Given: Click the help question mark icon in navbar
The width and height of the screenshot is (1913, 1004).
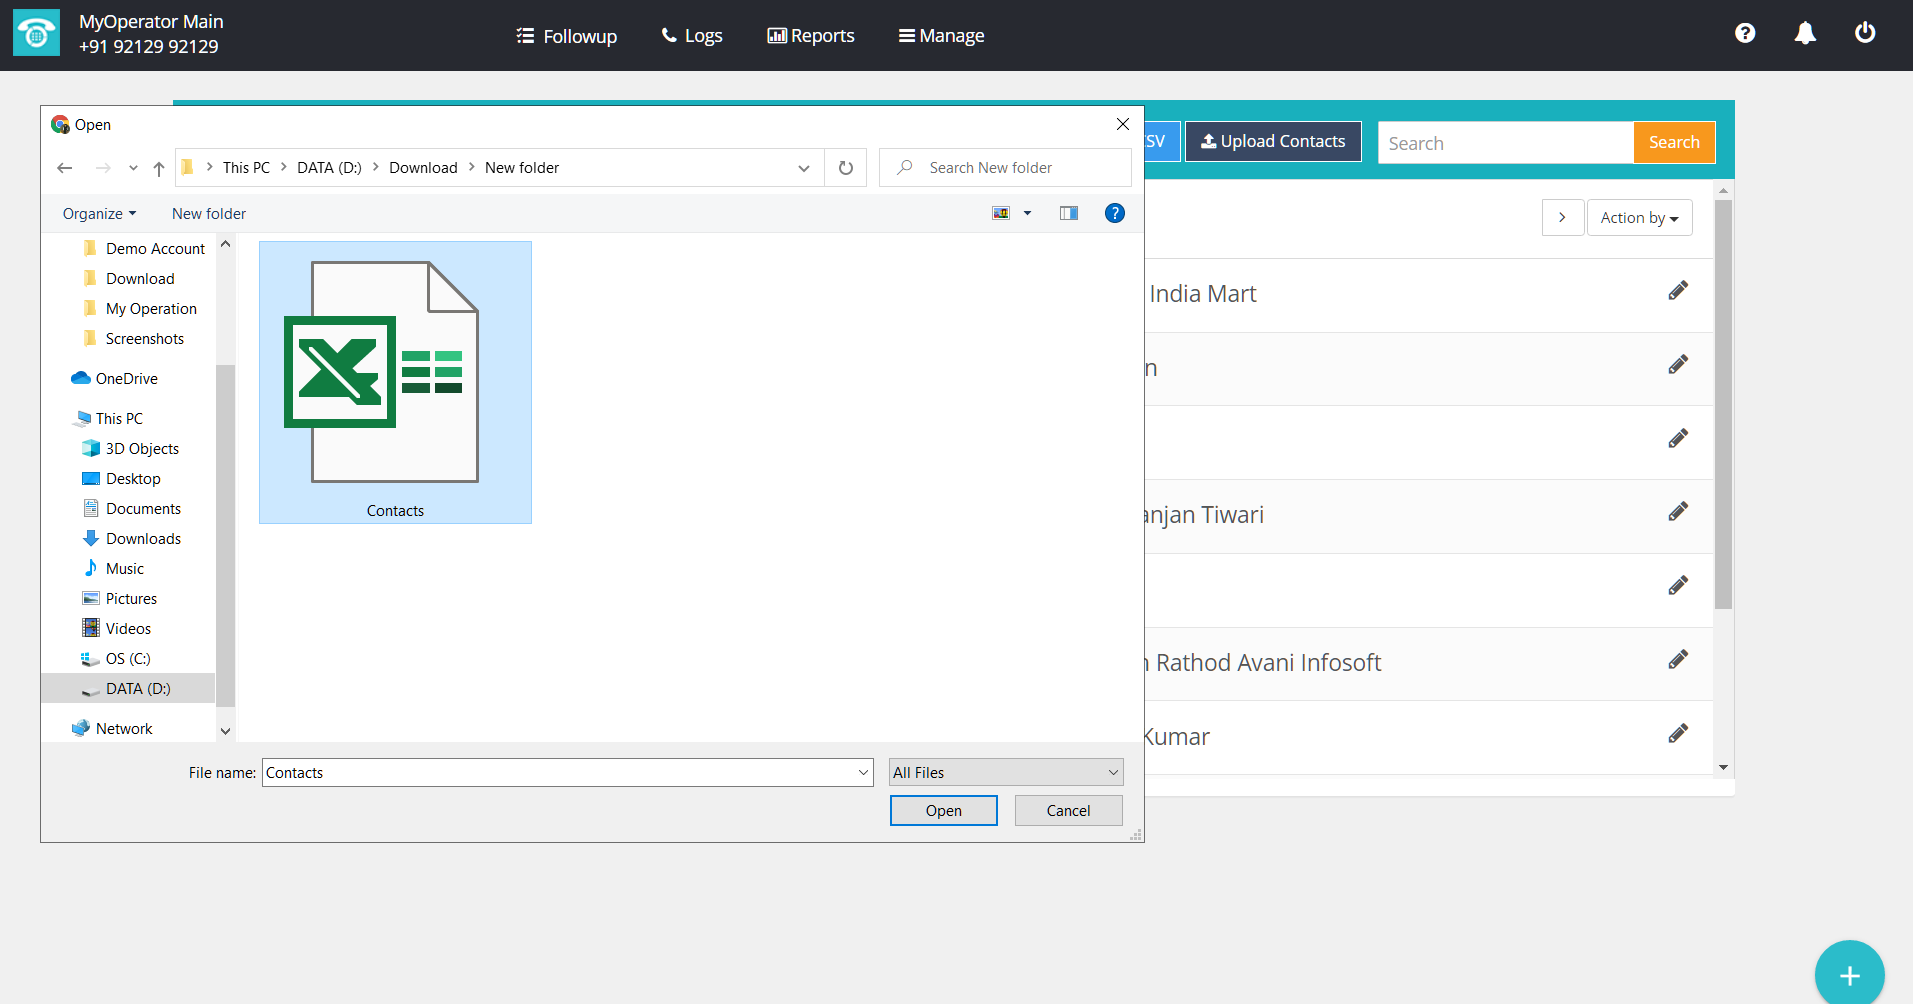Looking at the screenshot, I should click(x=1745, y=34).
